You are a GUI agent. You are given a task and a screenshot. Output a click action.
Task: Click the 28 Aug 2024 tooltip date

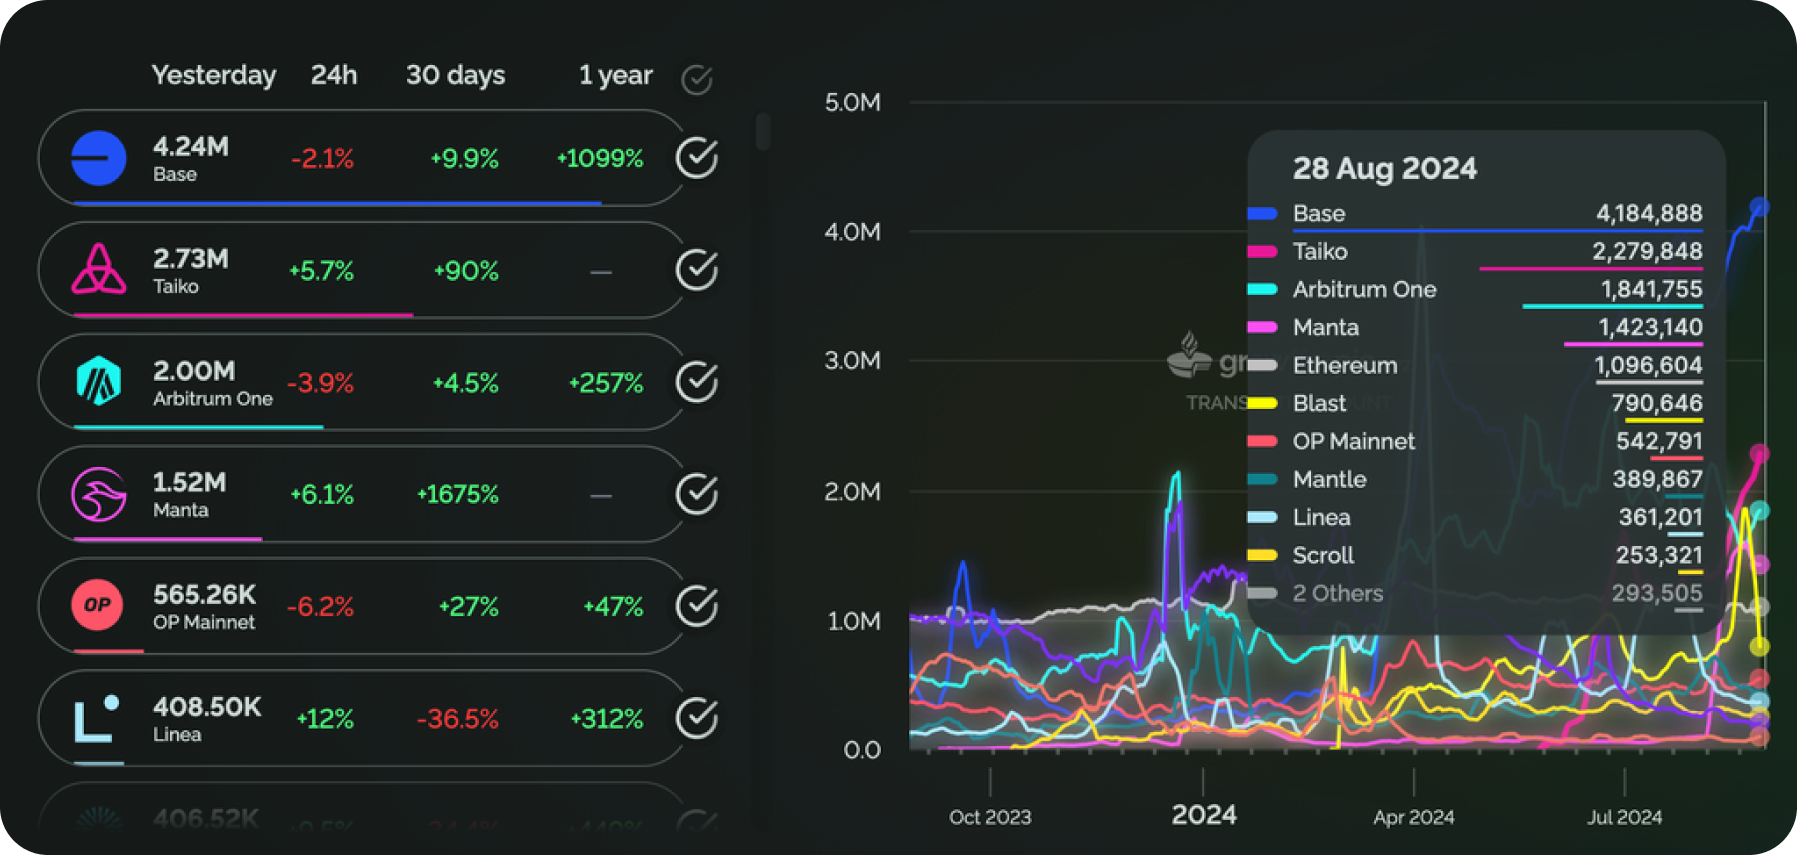[x=1384, y=168]
